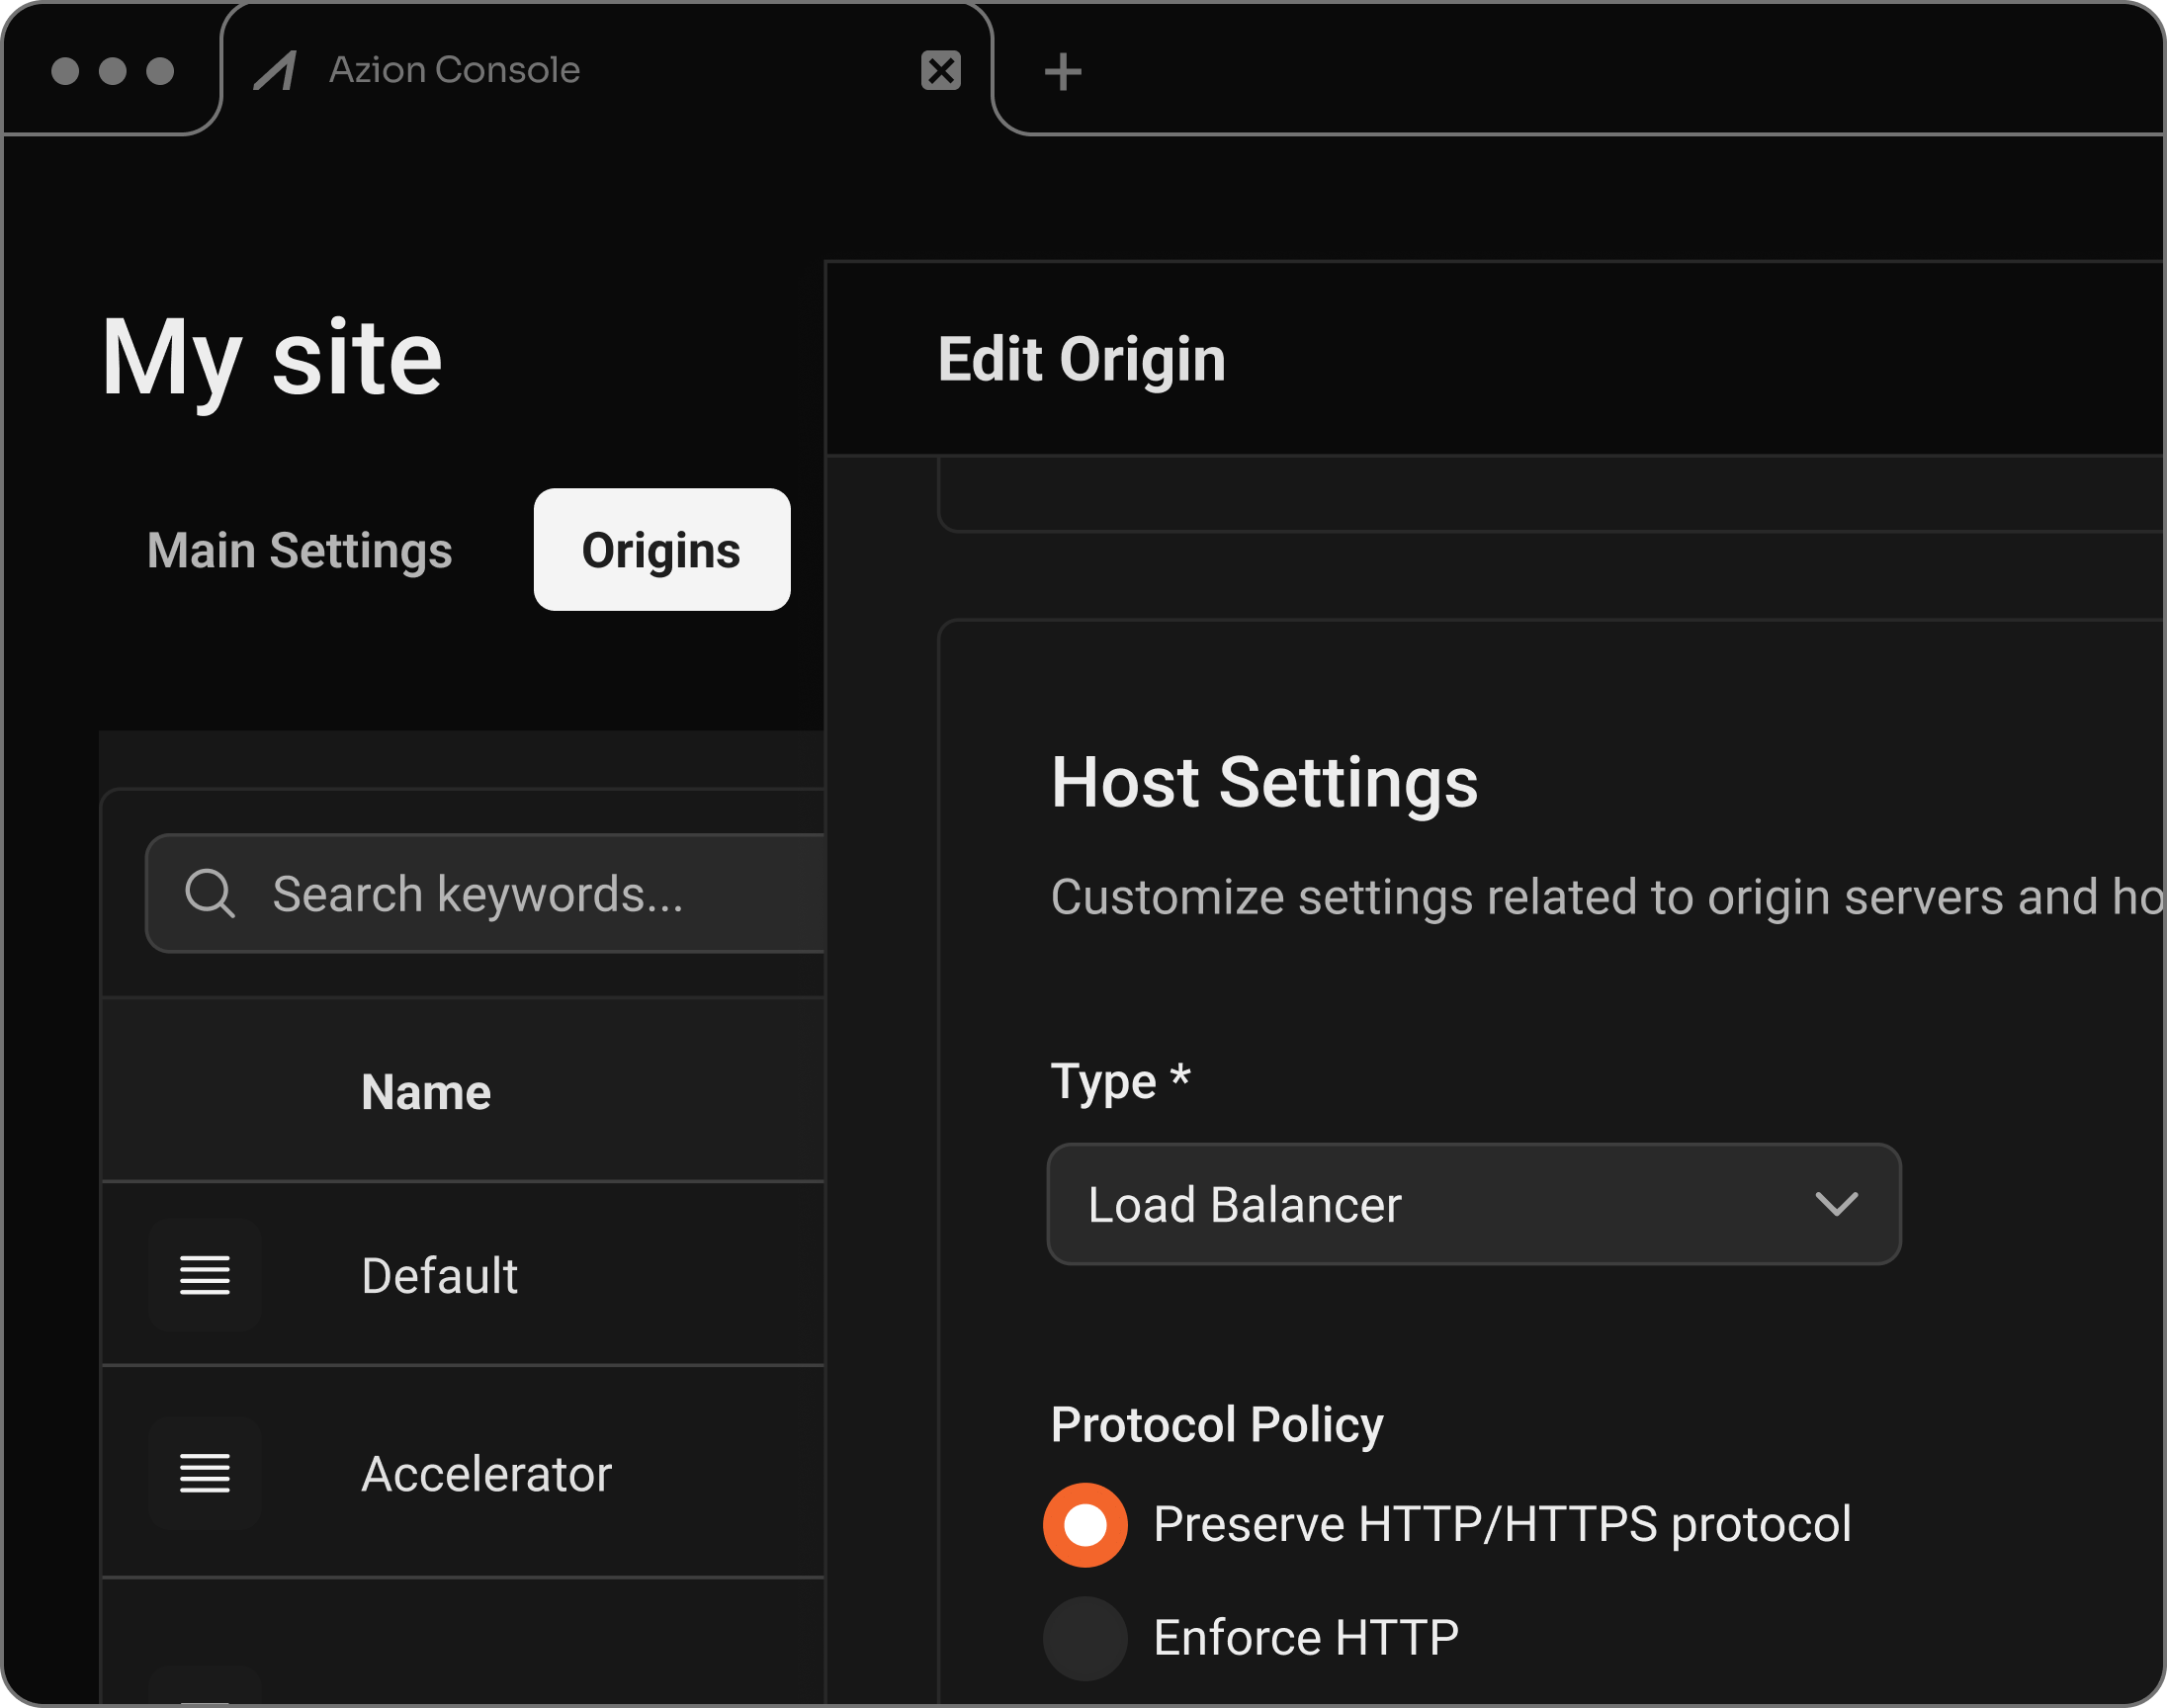The image size is (2167, 1708).
Task: Close the Azion Console browser tab
Action: (940, 71)
